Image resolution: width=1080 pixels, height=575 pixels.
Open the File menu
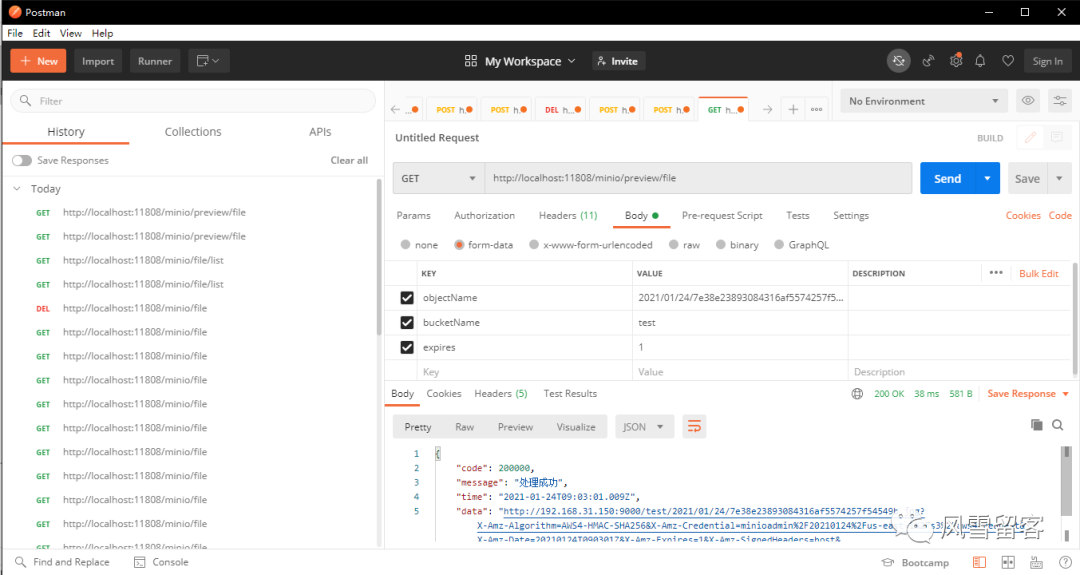(14, 33)
